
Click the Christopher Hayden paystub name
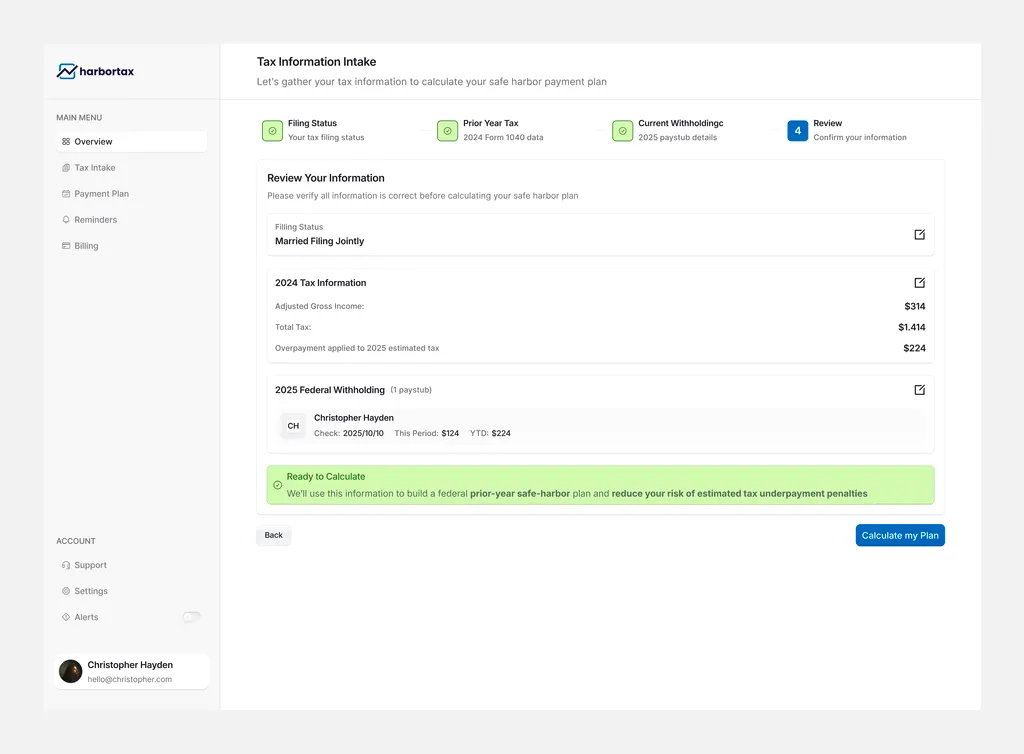[354, 418]
